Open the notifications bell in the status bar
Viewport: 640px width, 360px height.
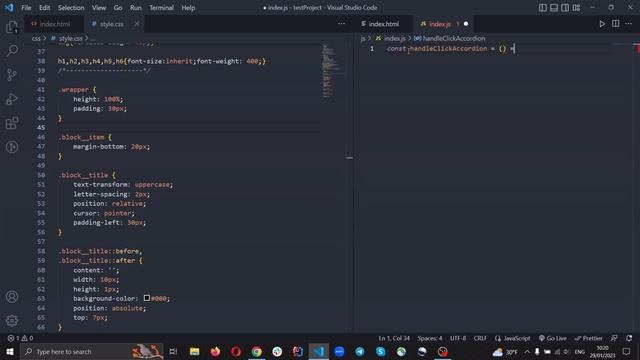(x=629, y=338)
